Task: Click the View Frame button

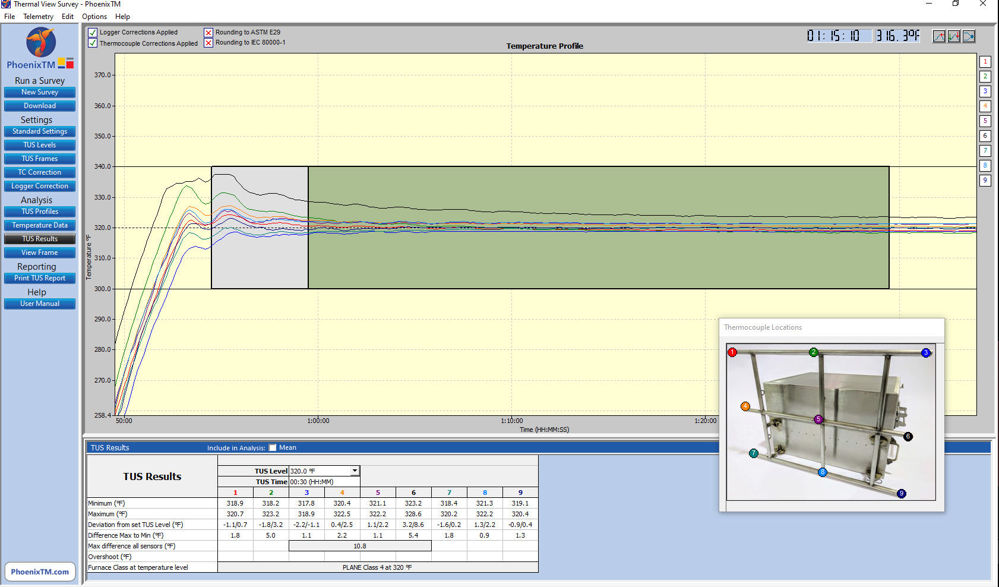Action: (40, 253)
